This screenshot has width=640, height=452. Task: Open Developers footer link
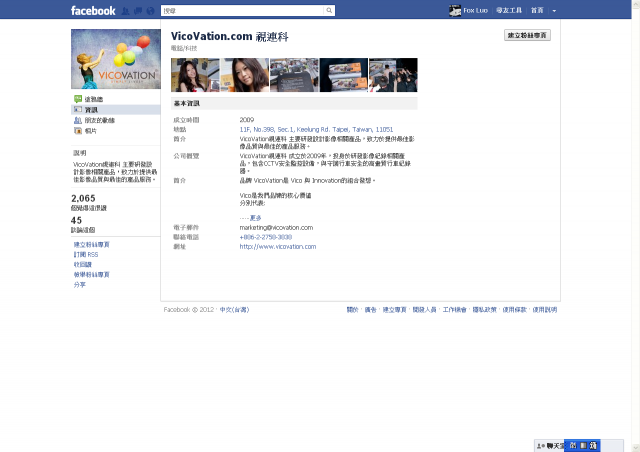pos(424,309)
